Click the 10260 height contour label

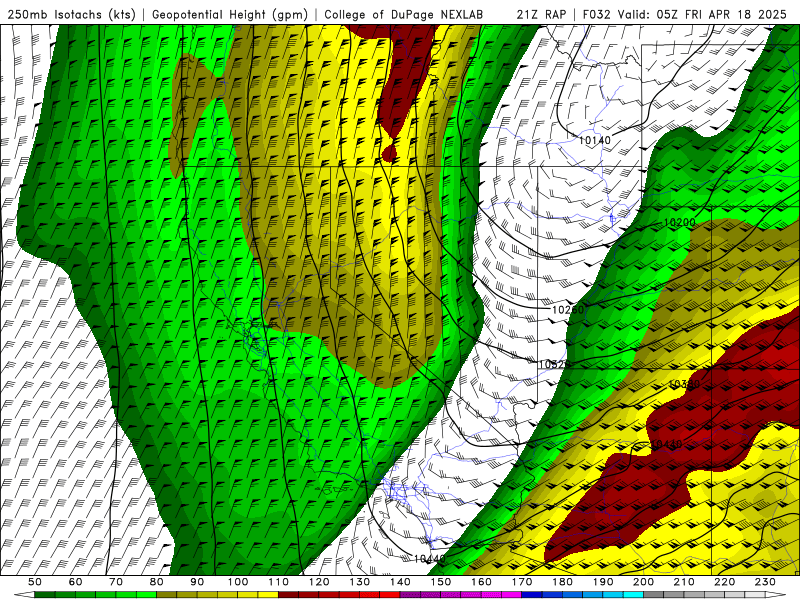point(568,310)
